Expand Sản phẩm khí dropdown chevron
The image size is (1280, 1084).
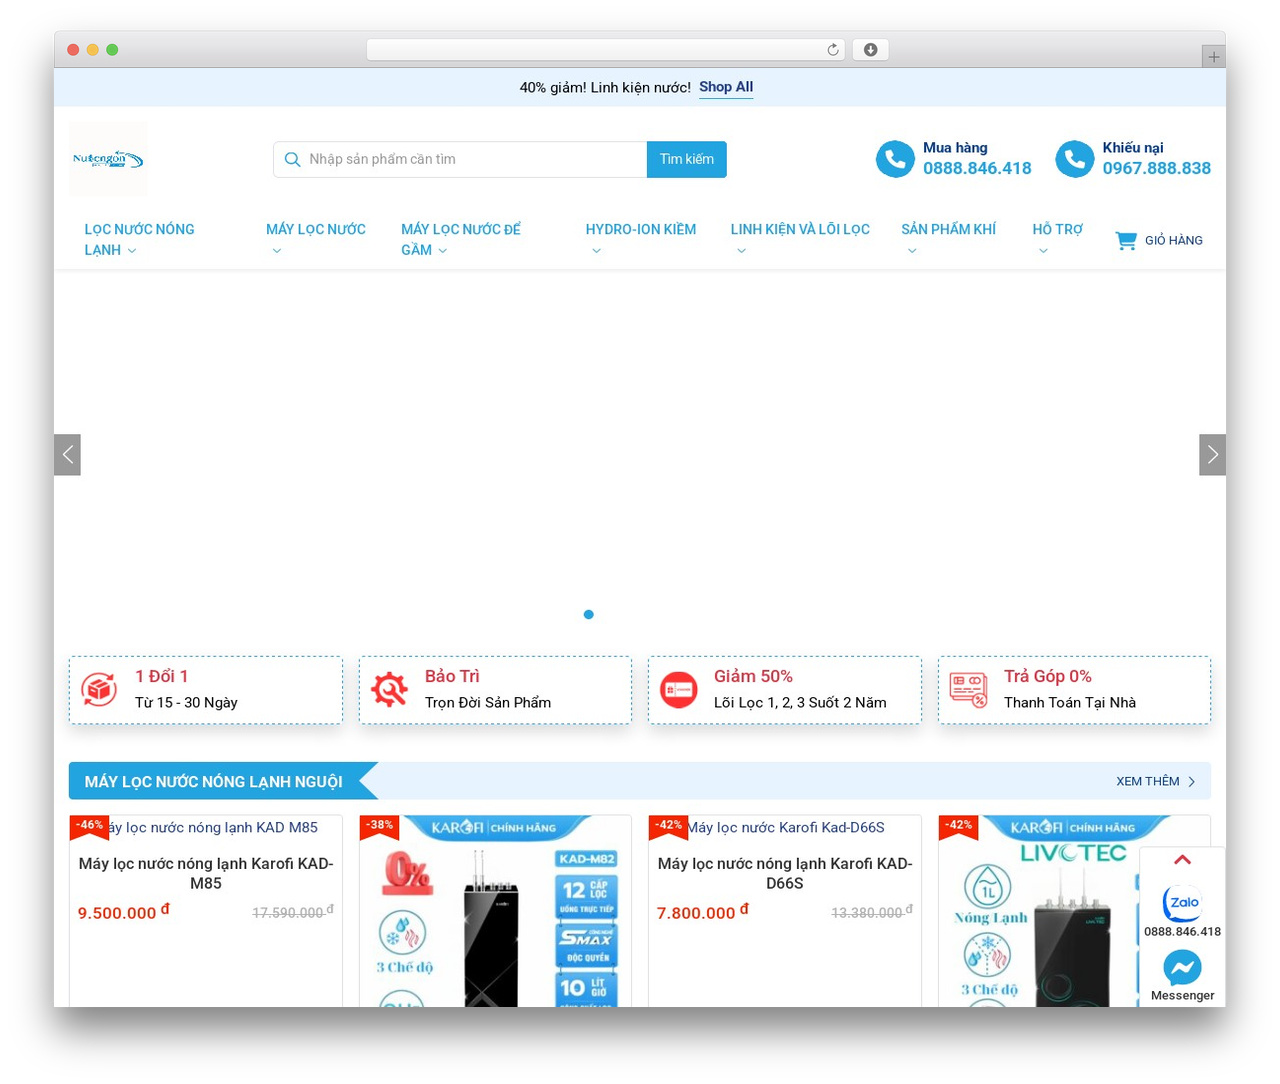(x=912, y=251)
